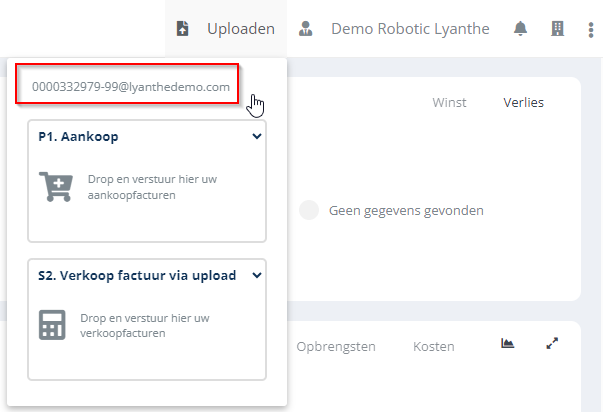Show Opbrengsten in the chart
Screen dimensions: 603x412
[x=336, y=346]
